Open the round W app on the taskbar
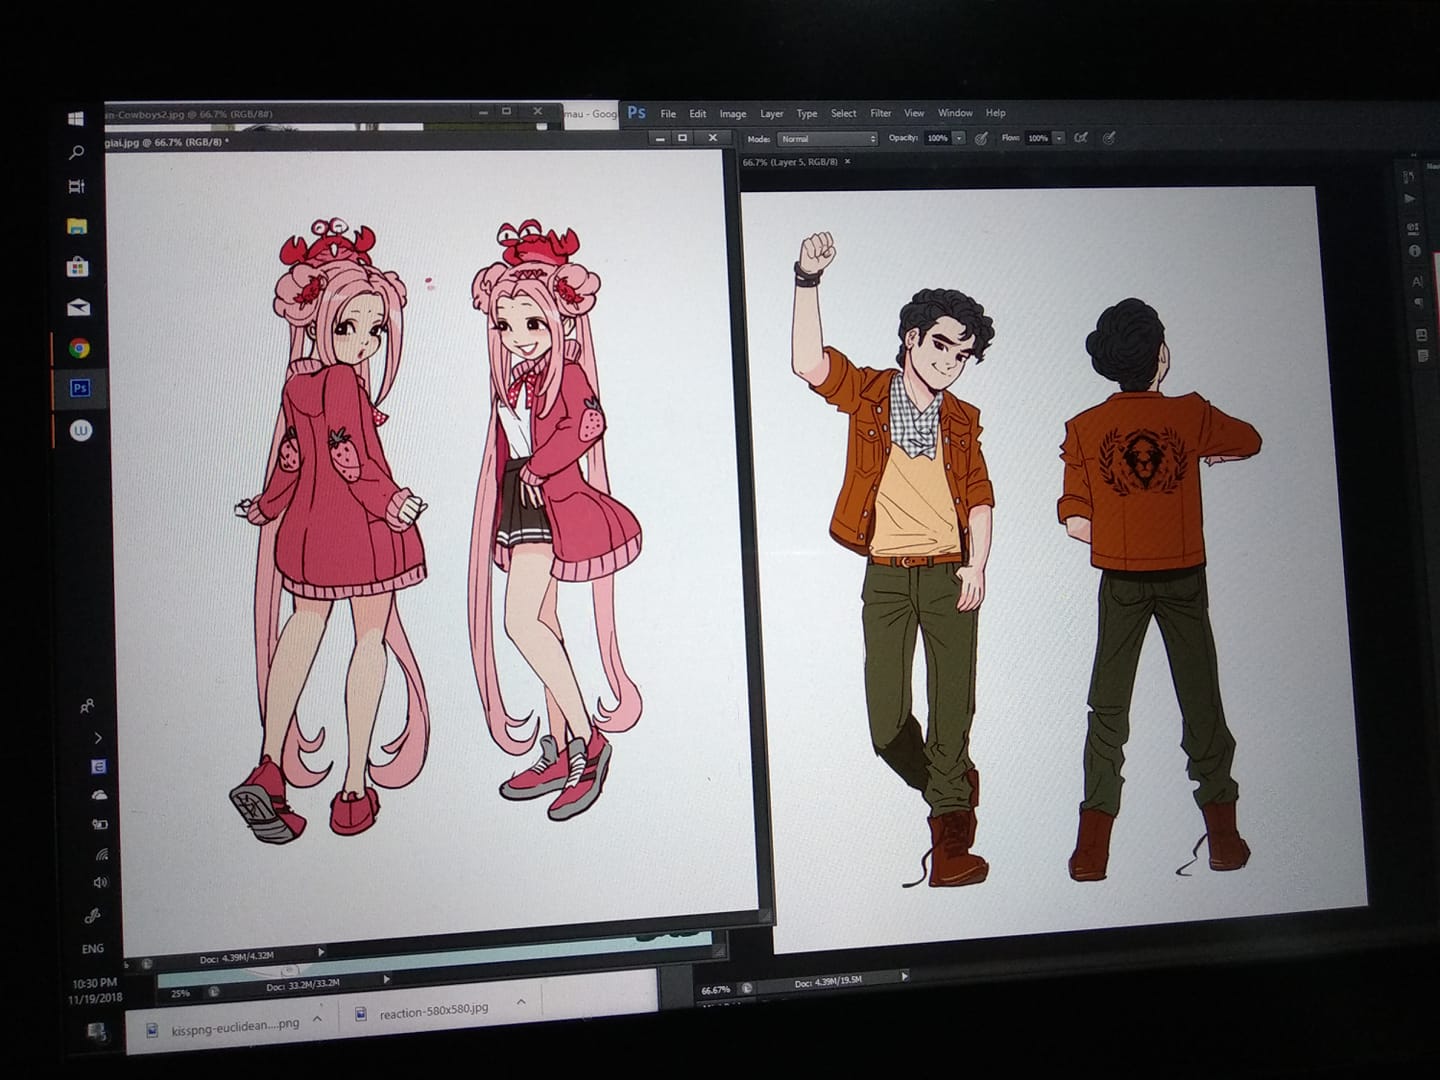1440x1080 pixels. 81,430
